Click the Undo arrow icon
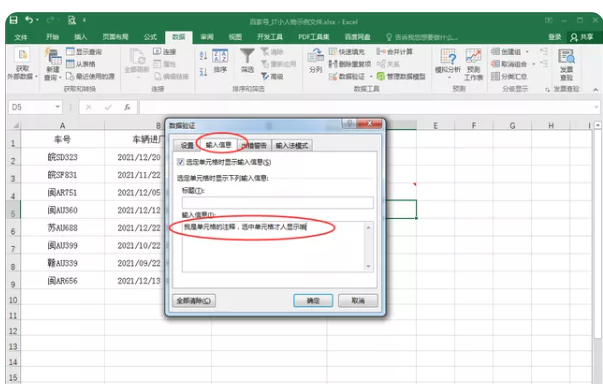This screenshot has width=603, height=384. click(x=29, y=19)
